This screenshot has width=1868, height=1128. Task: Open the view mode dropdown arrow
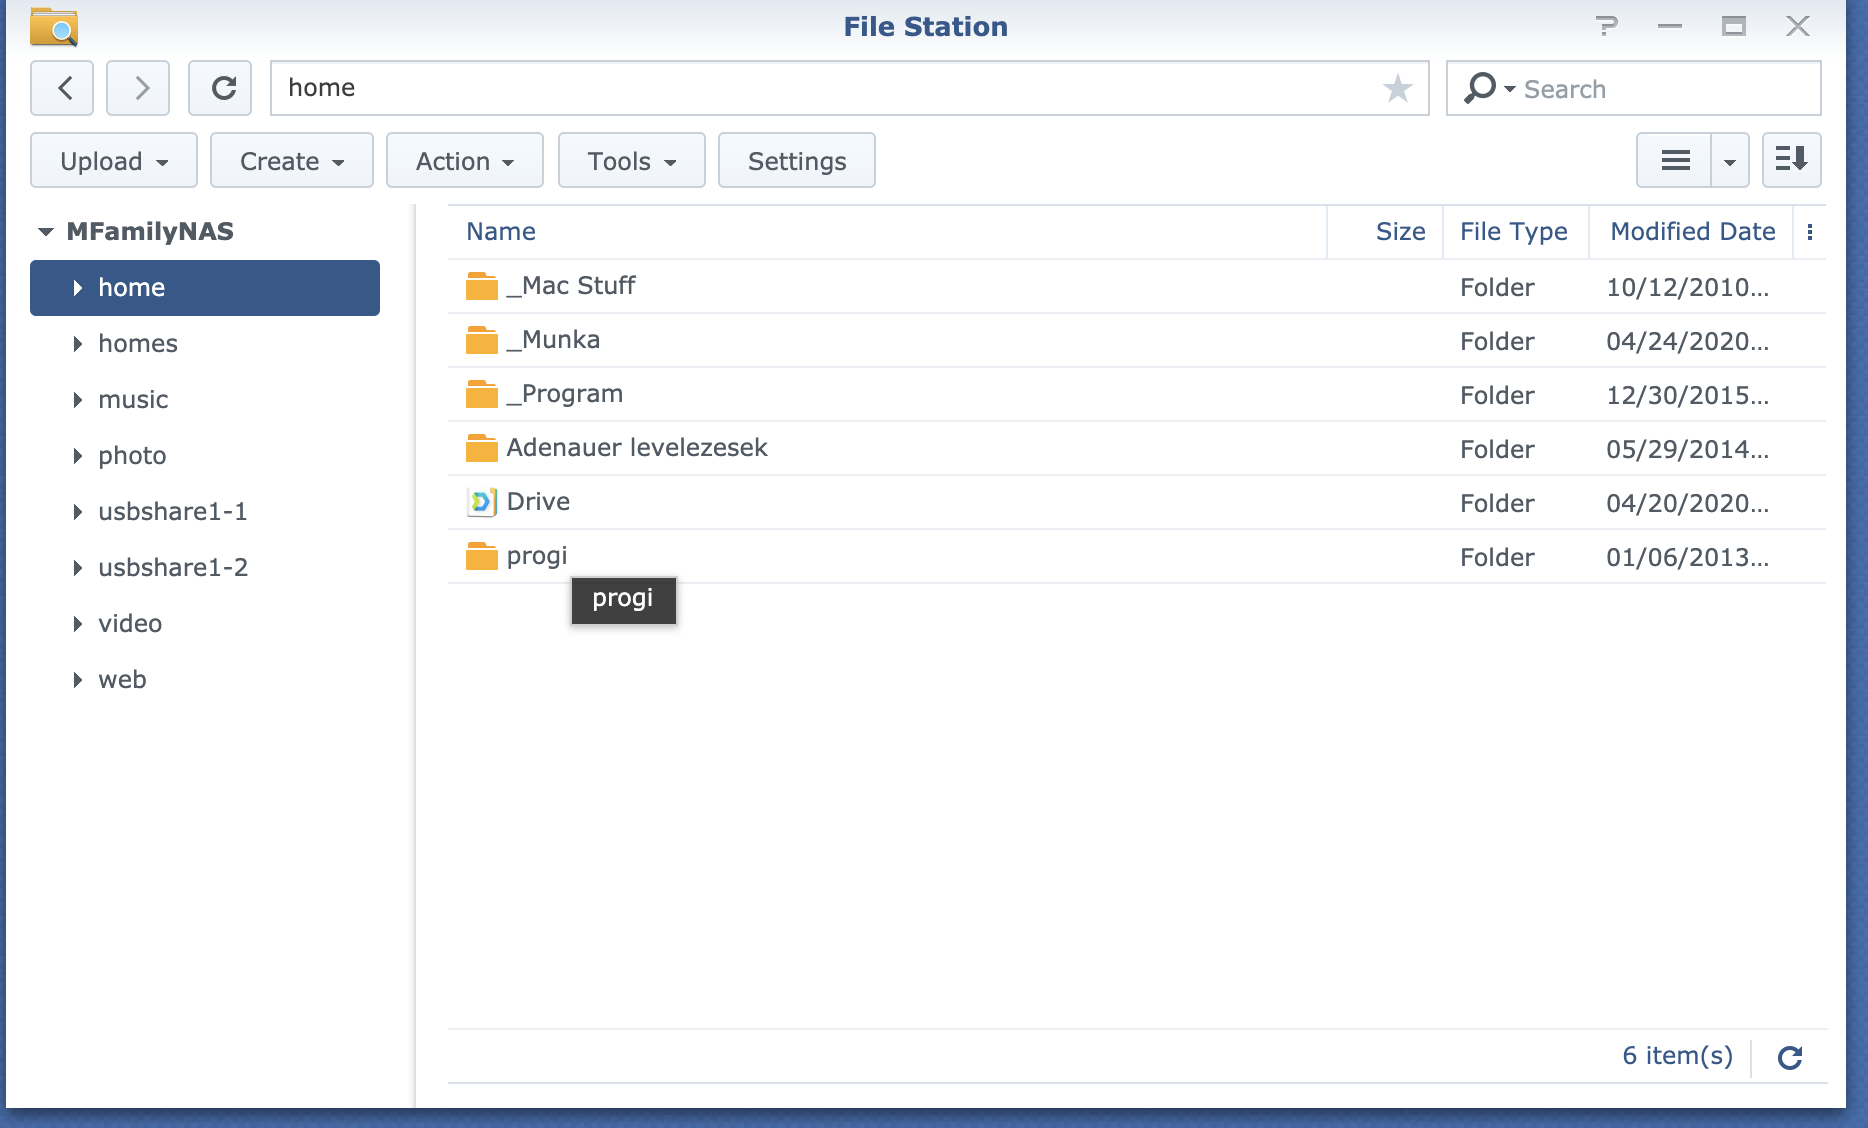pyautogui.click(x=1730, y=160)
